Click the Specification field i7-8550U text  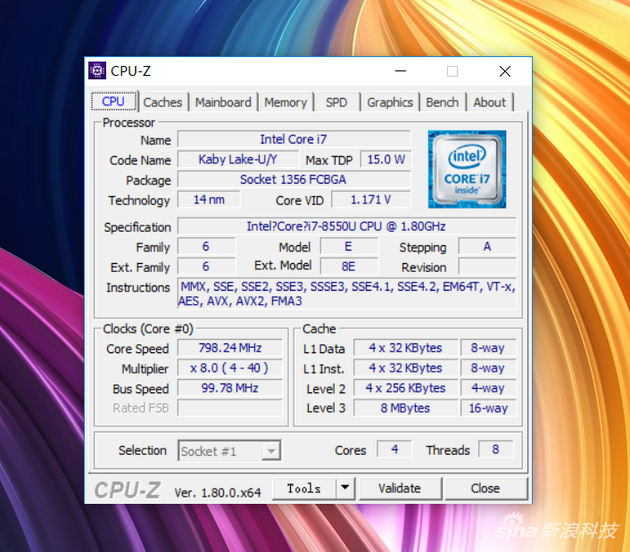click(346, 226)
